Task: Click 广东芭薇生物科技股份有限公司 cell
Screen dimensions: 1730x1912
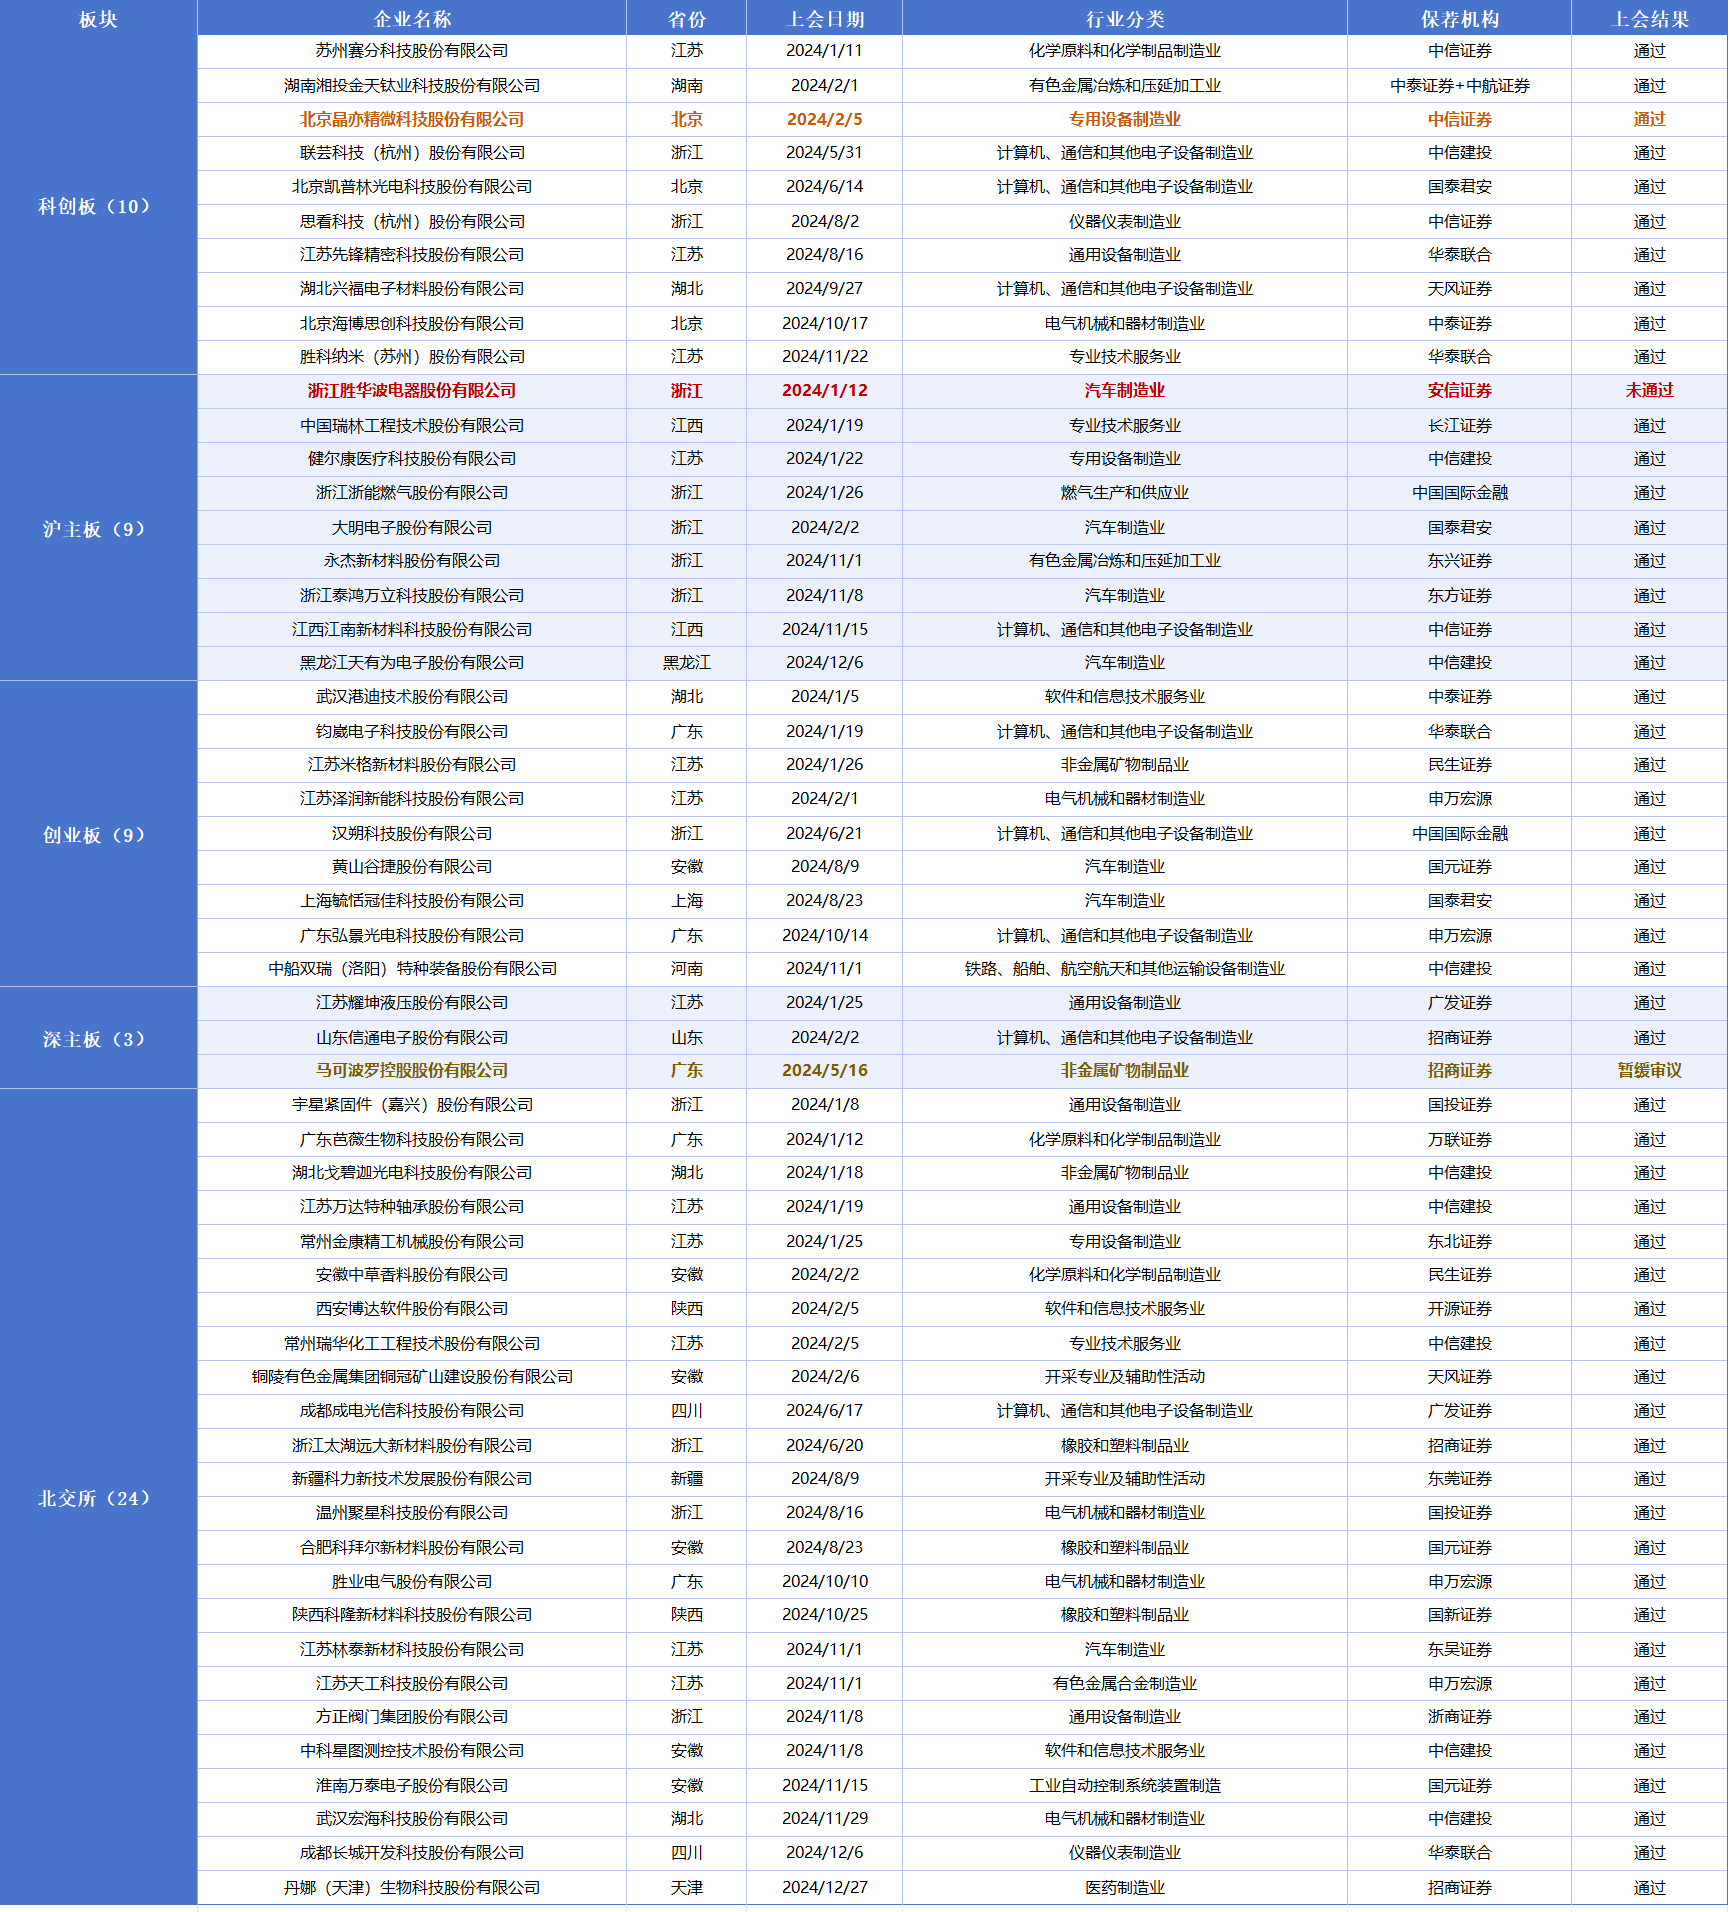Action: [x=412, y=1139]
